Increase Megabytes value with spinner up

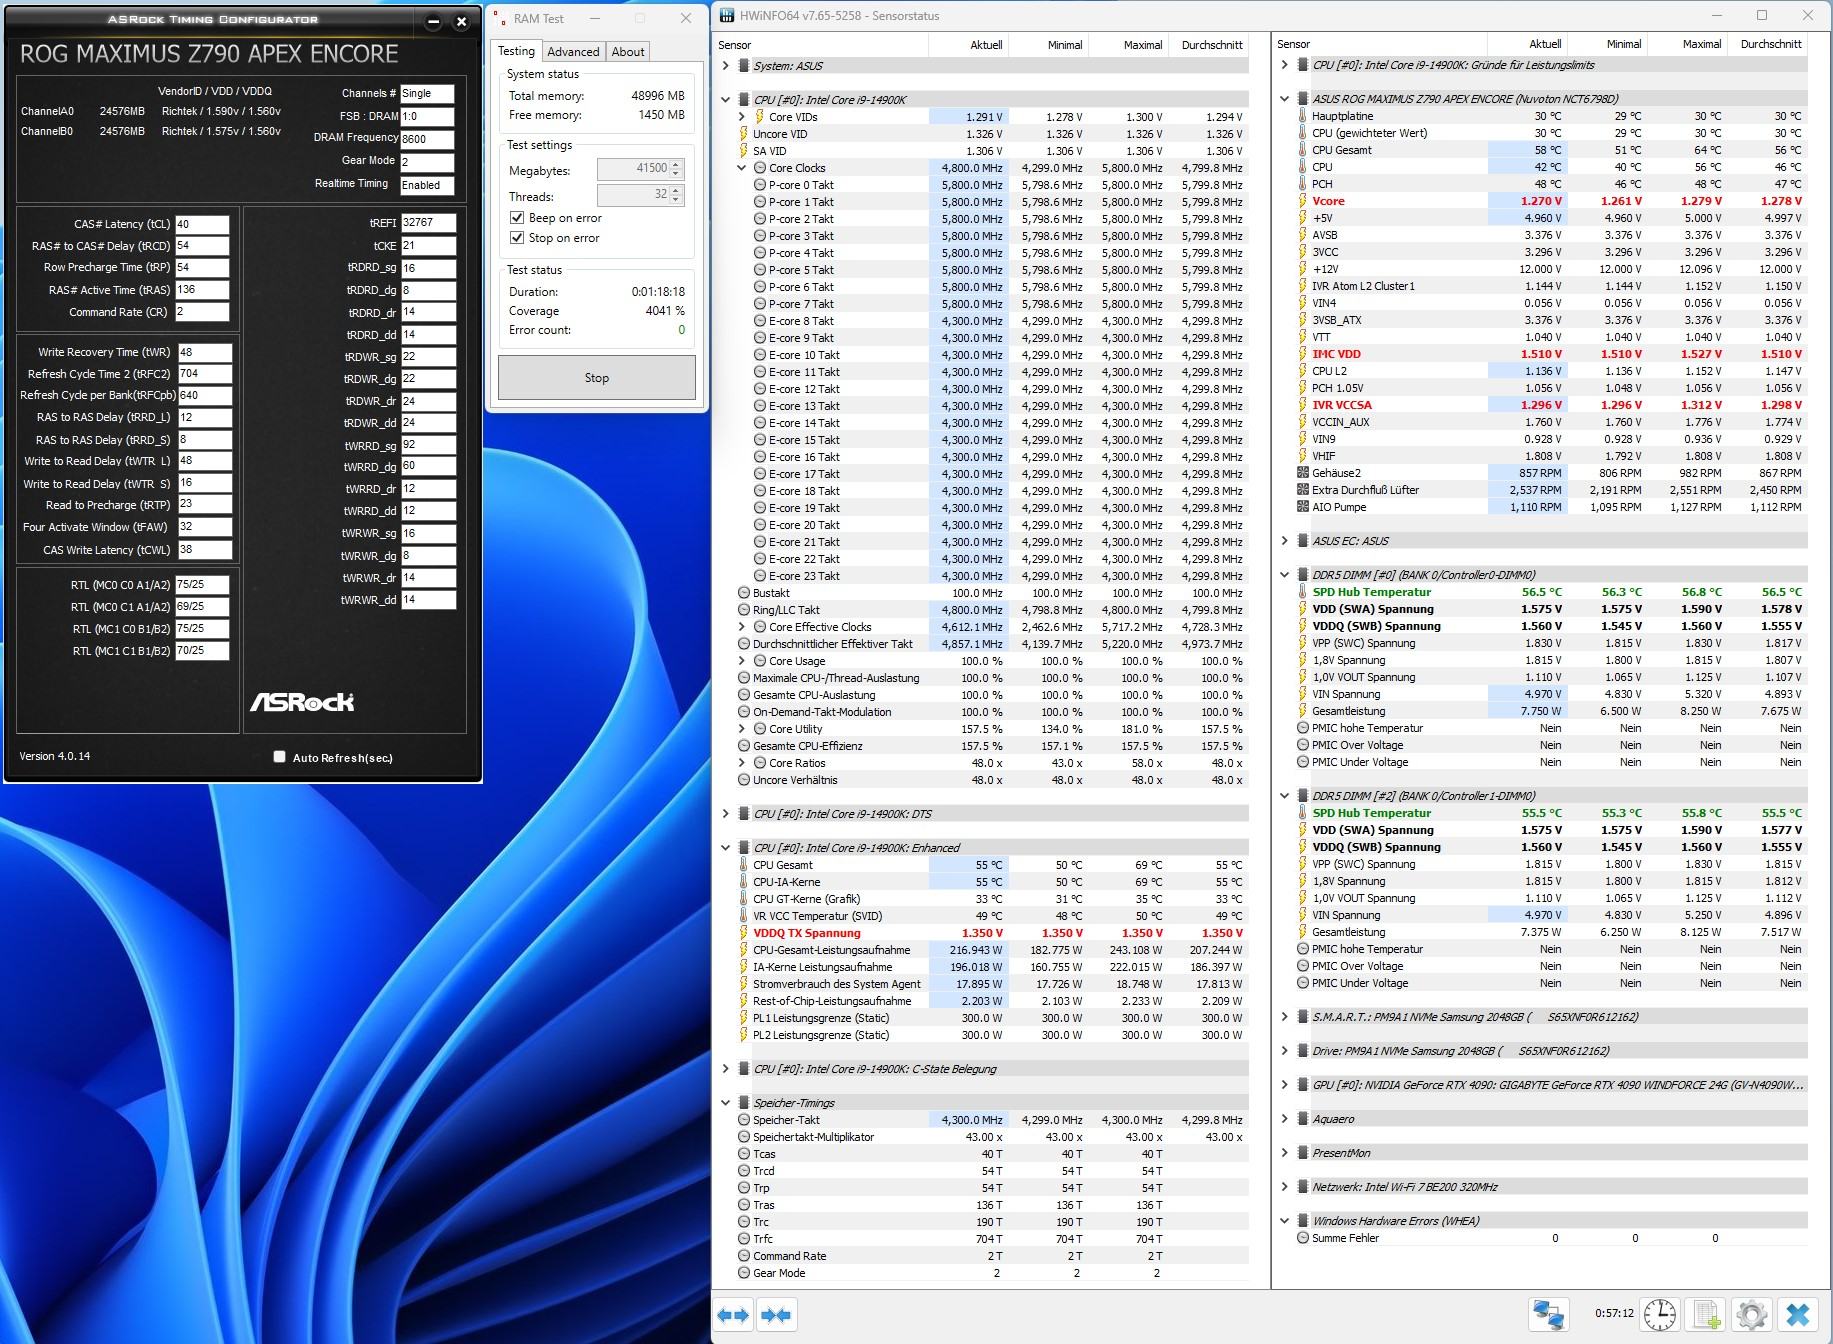pyautogui.click(x=677, y=165)
